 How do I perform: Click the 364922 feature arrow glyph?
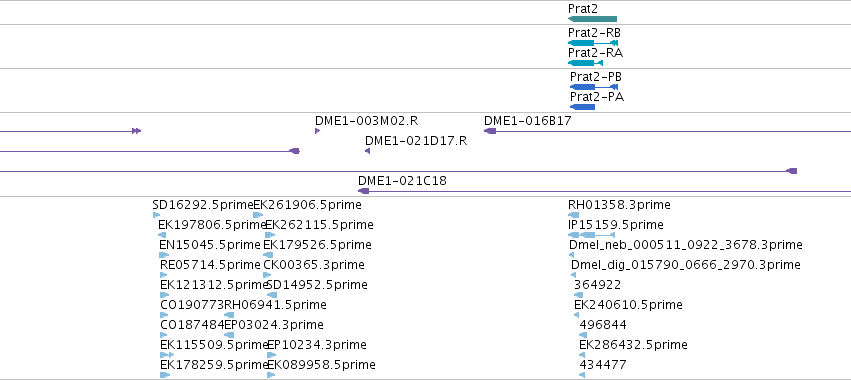click(579, 295)
